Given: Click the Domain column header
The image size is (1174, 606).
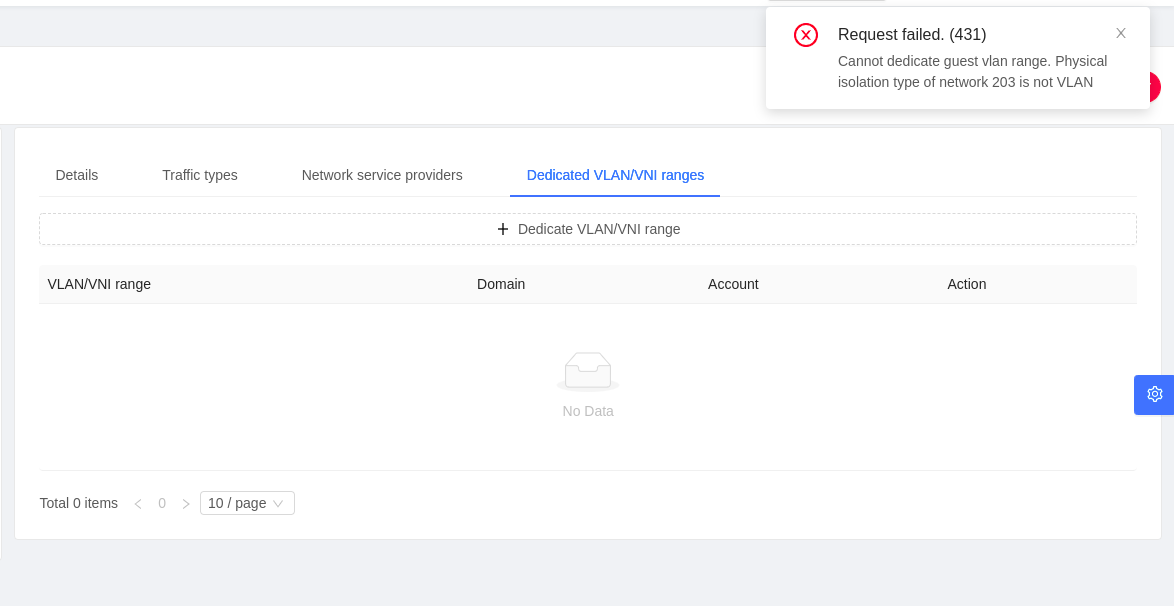Looking at the screenshot, I should pos(501,284).
